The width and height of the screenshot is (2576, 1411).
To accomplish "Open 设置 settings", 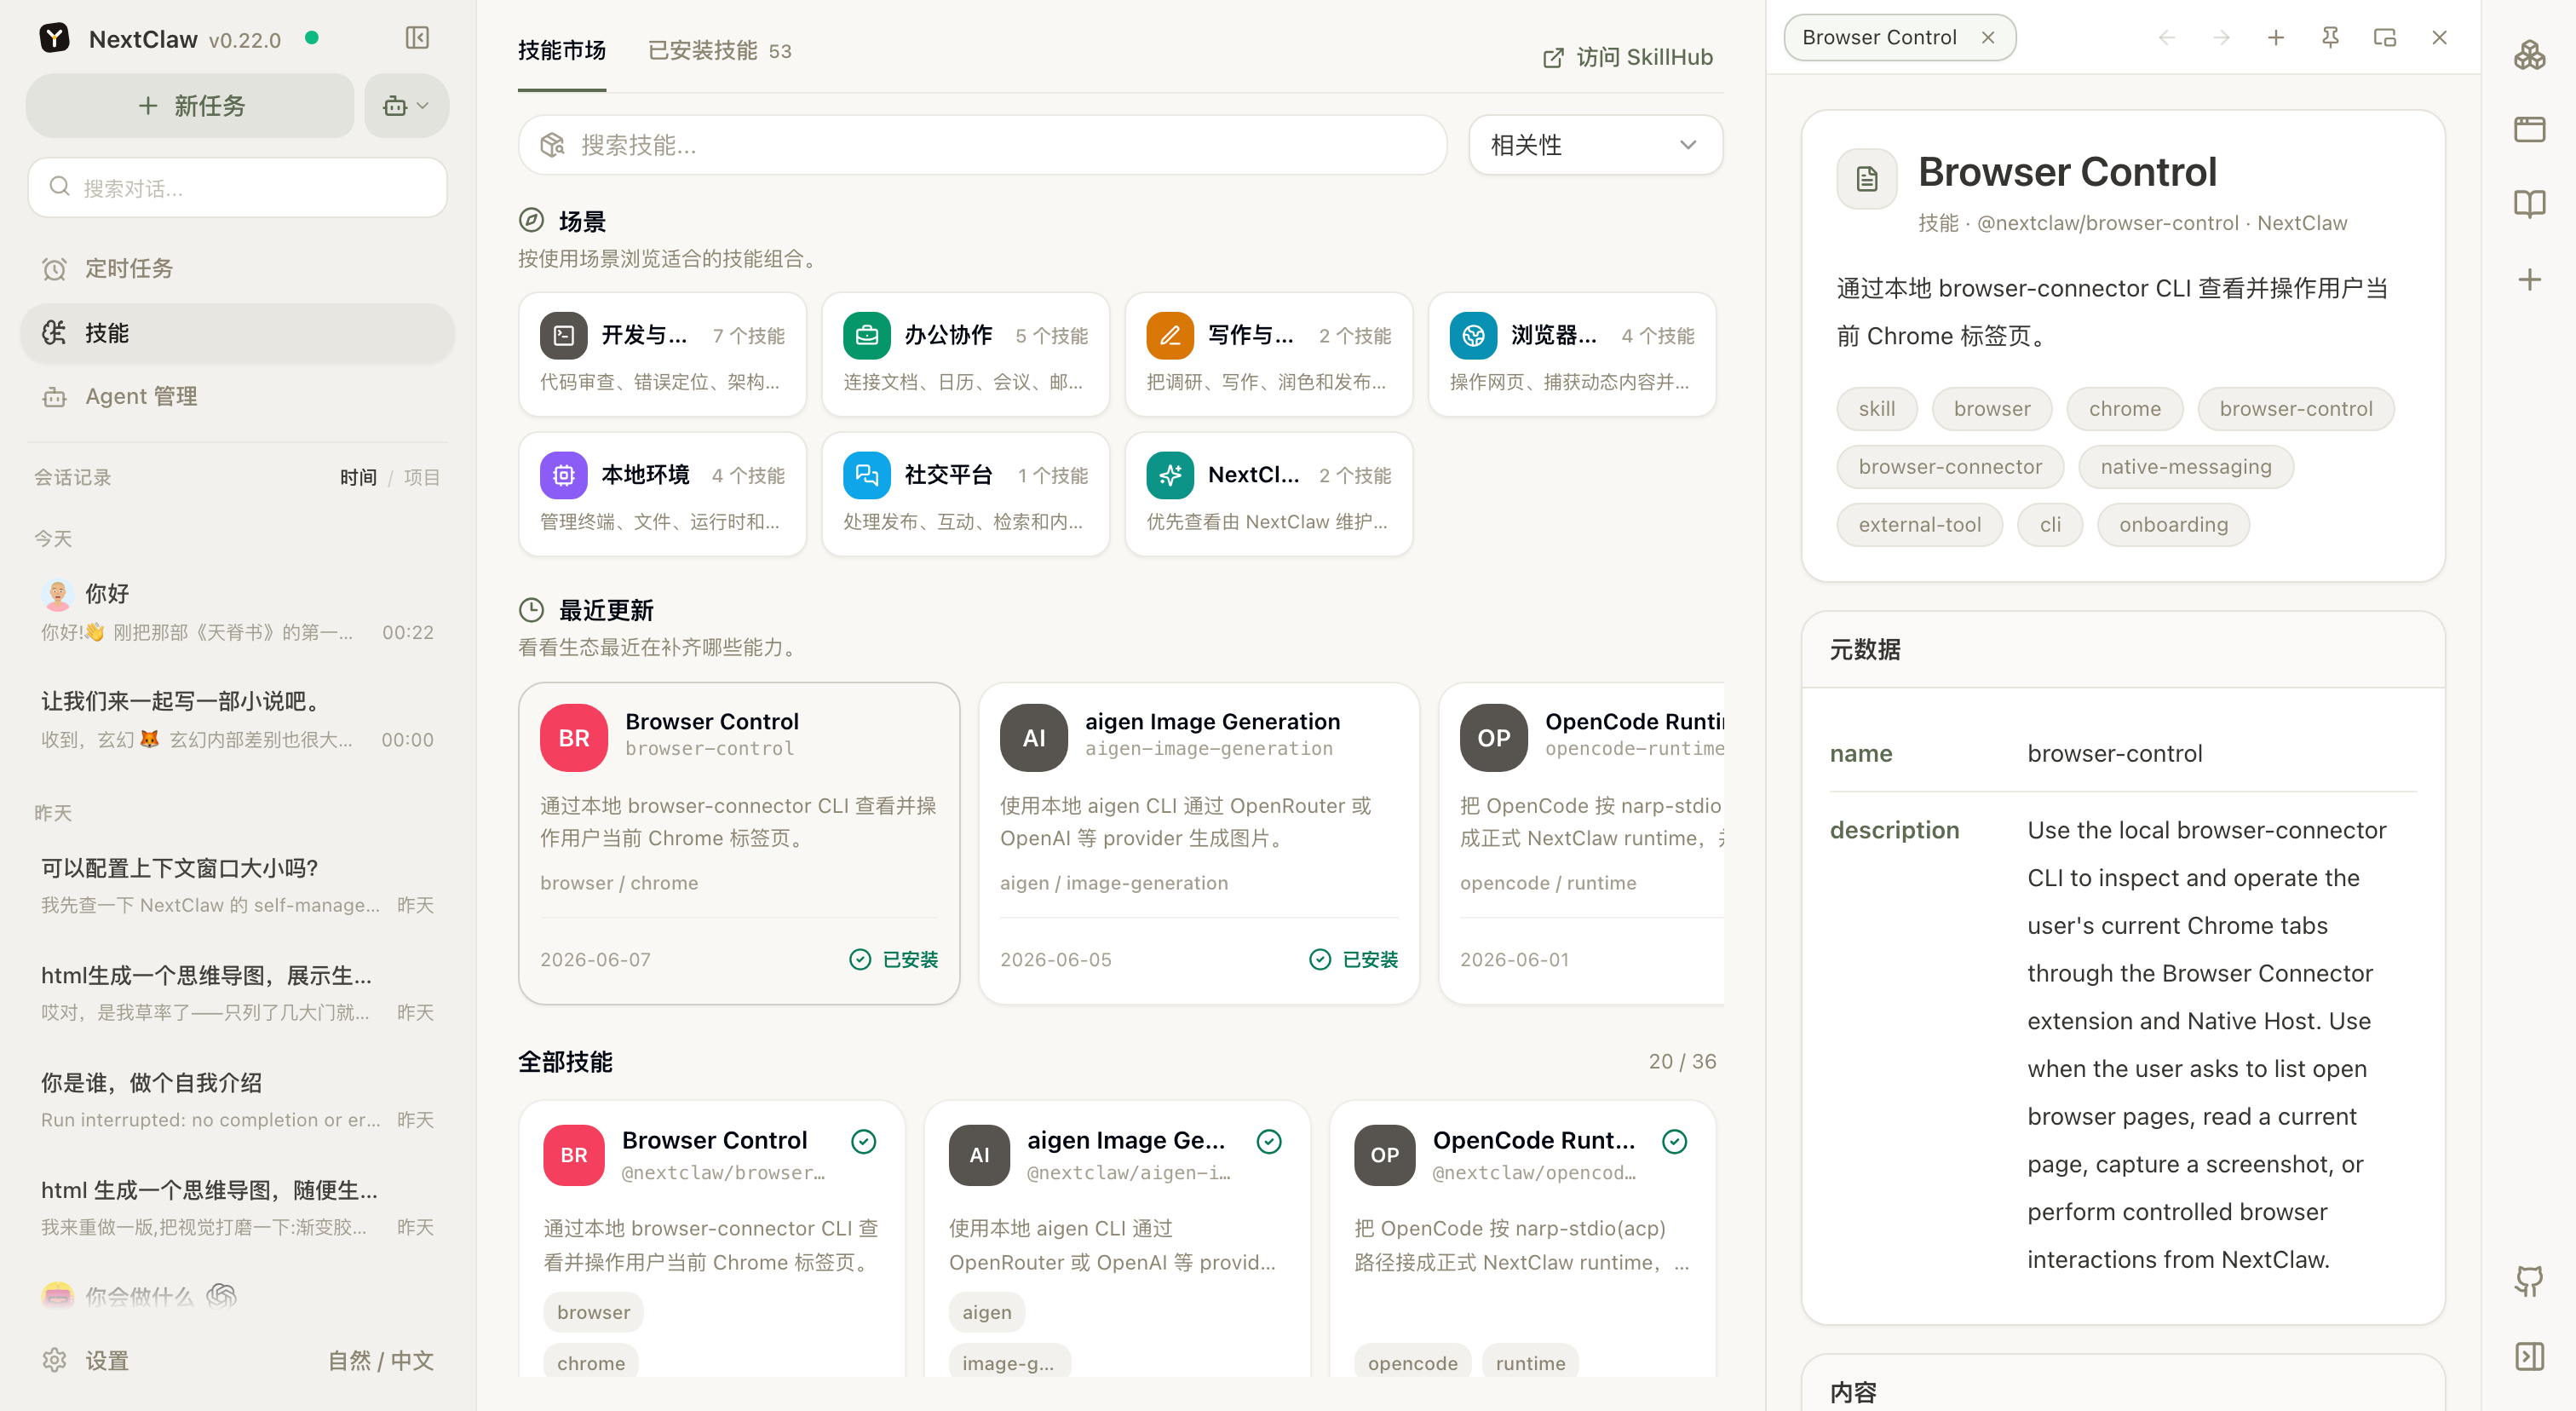I will click(x=86, y=1360).
